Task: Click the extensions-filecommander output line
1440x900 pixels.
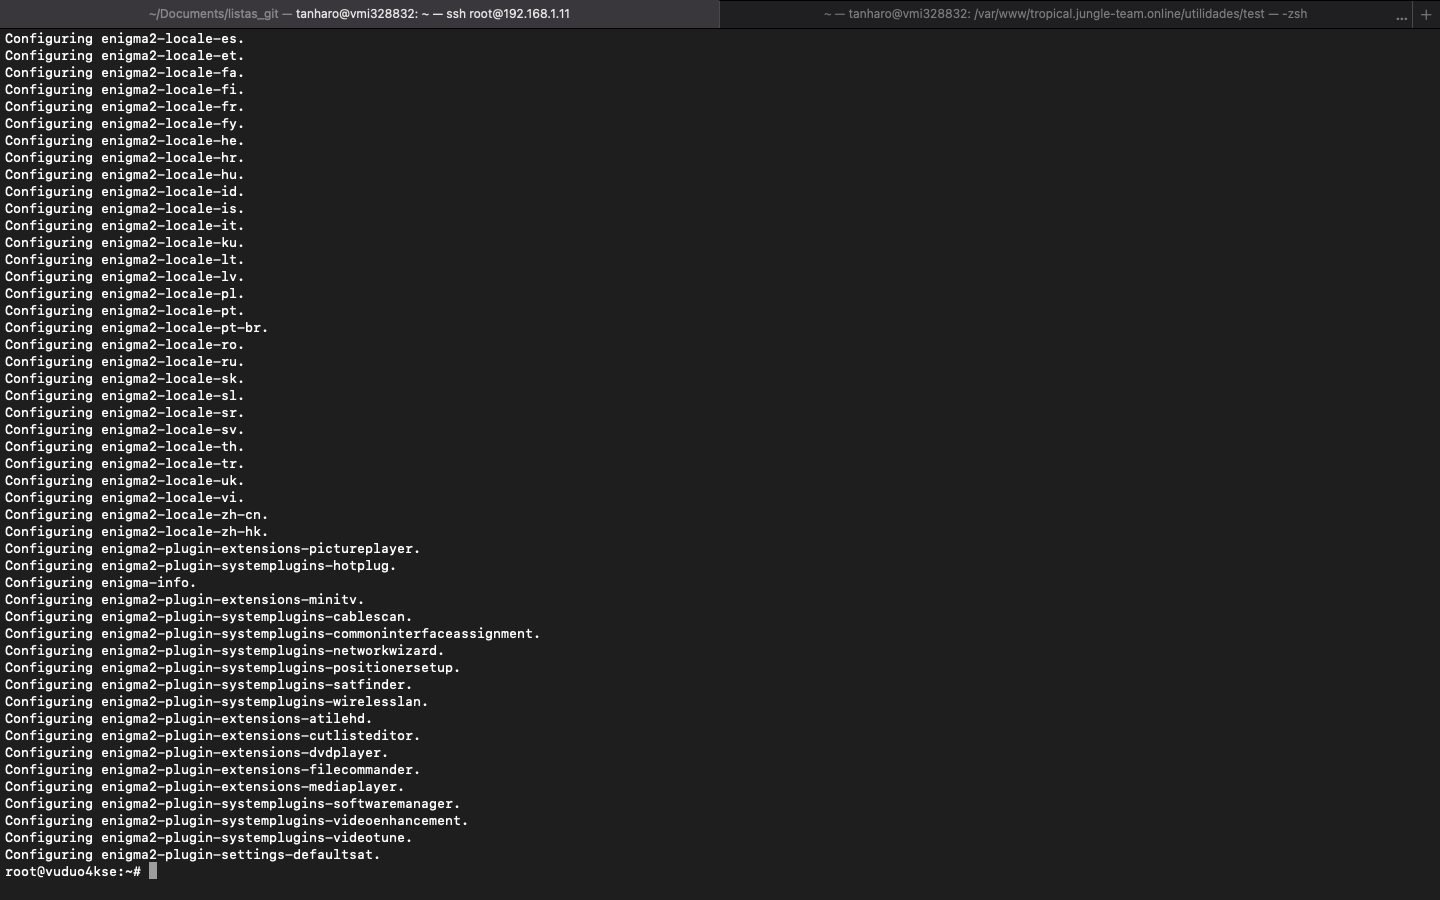Action: point(213,770)
